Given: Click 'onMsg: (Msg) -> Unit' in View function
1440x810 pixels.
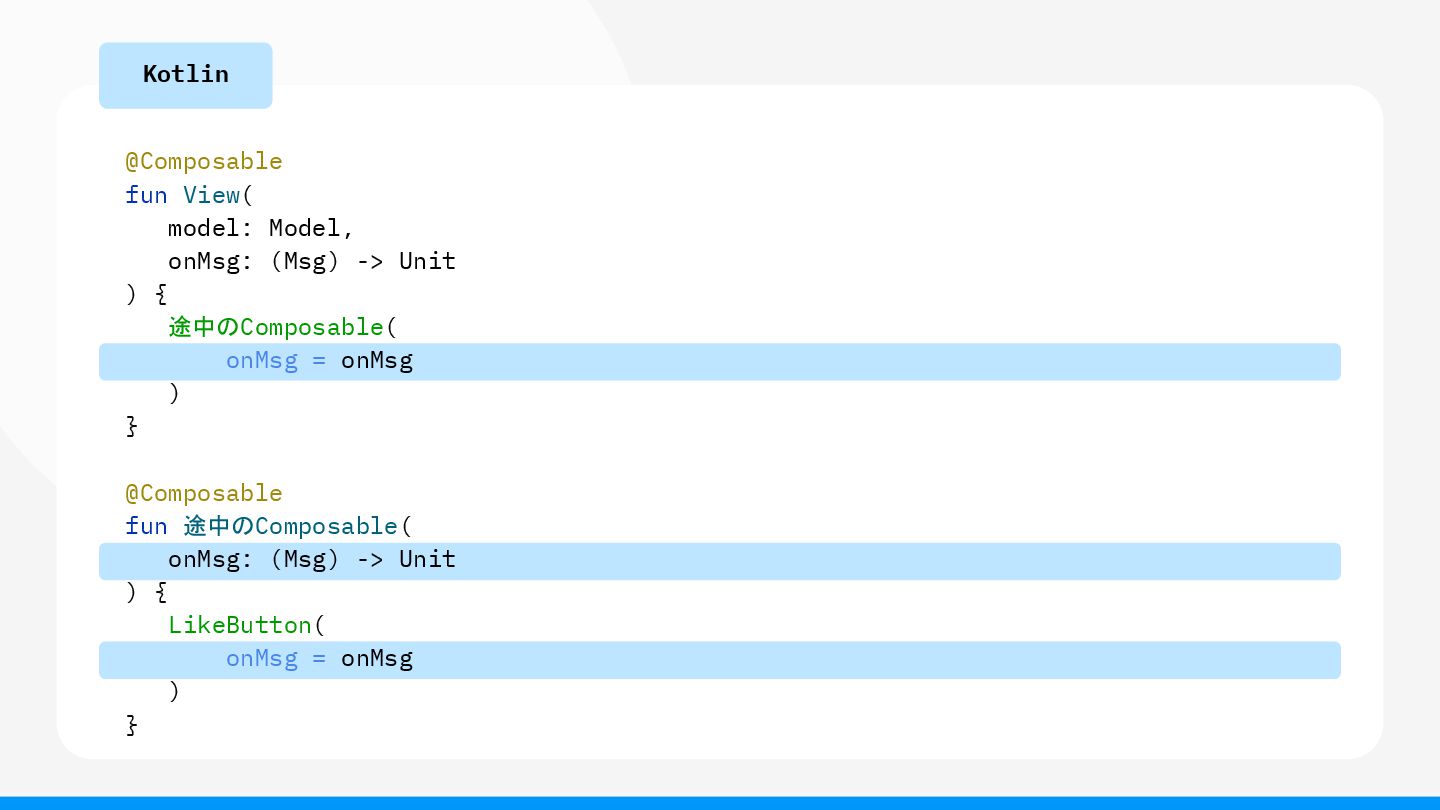Looking at the screenshot, I should click(x=312, y=261).
